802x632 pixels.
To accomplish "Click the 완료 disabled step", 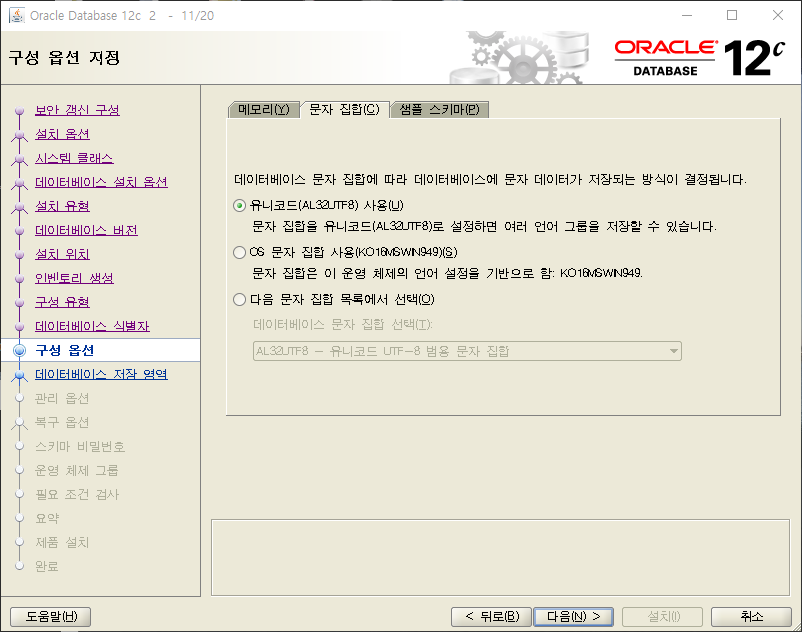I will click(47, 567).
